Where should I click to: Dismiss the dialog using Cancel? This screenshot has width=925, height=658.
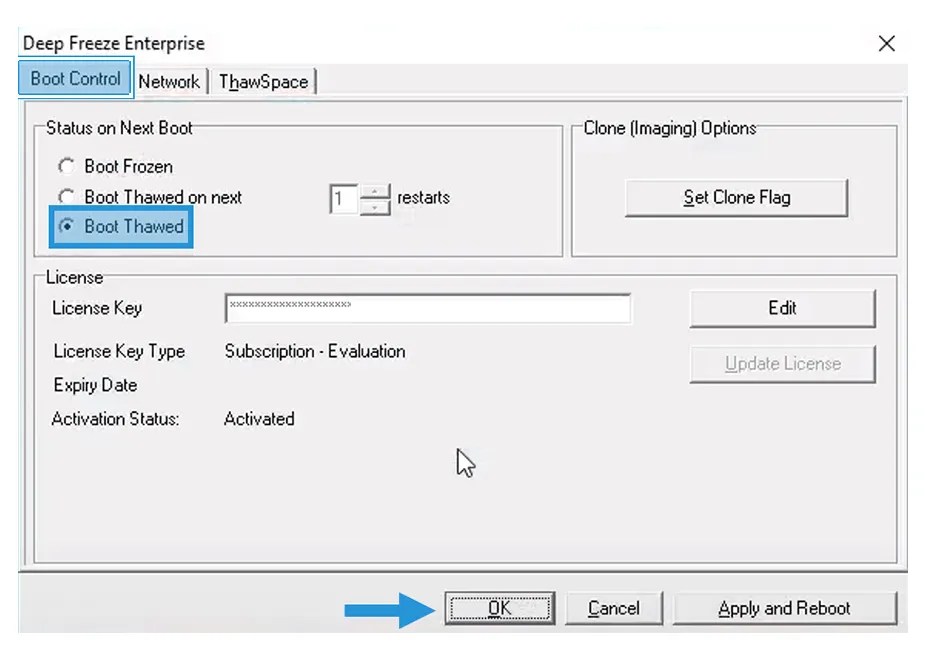point(613,607)
